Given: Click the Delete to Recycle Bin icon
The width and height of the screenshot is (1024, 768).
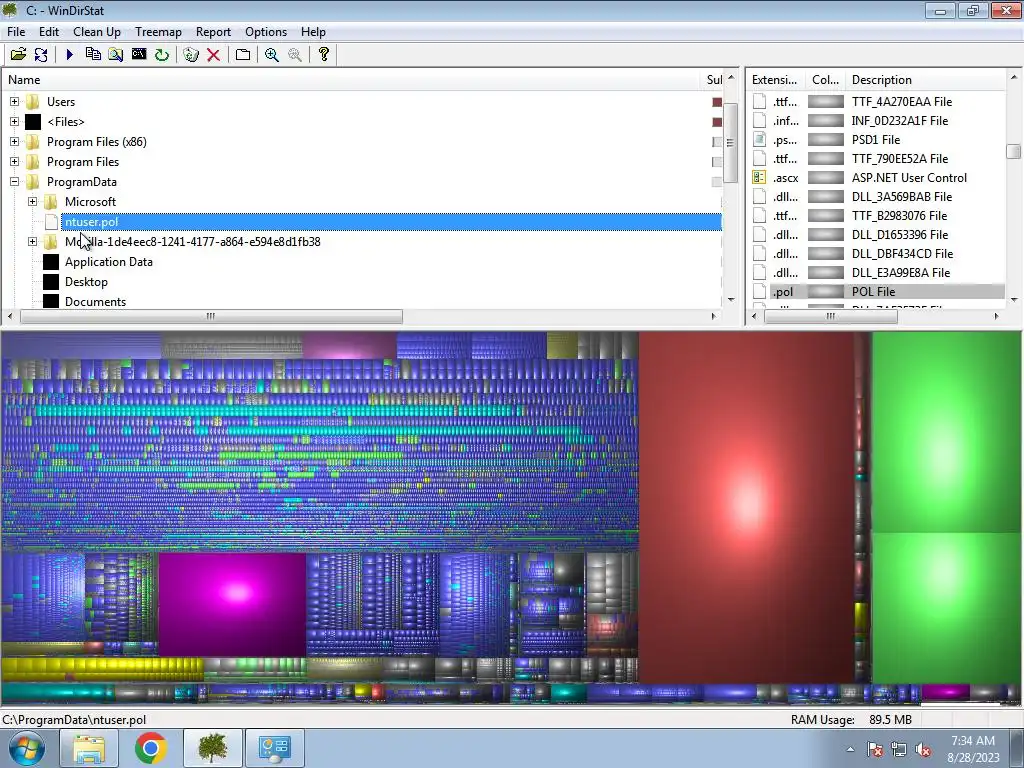Looking at the screenshot, I should (x=191, y=55).
